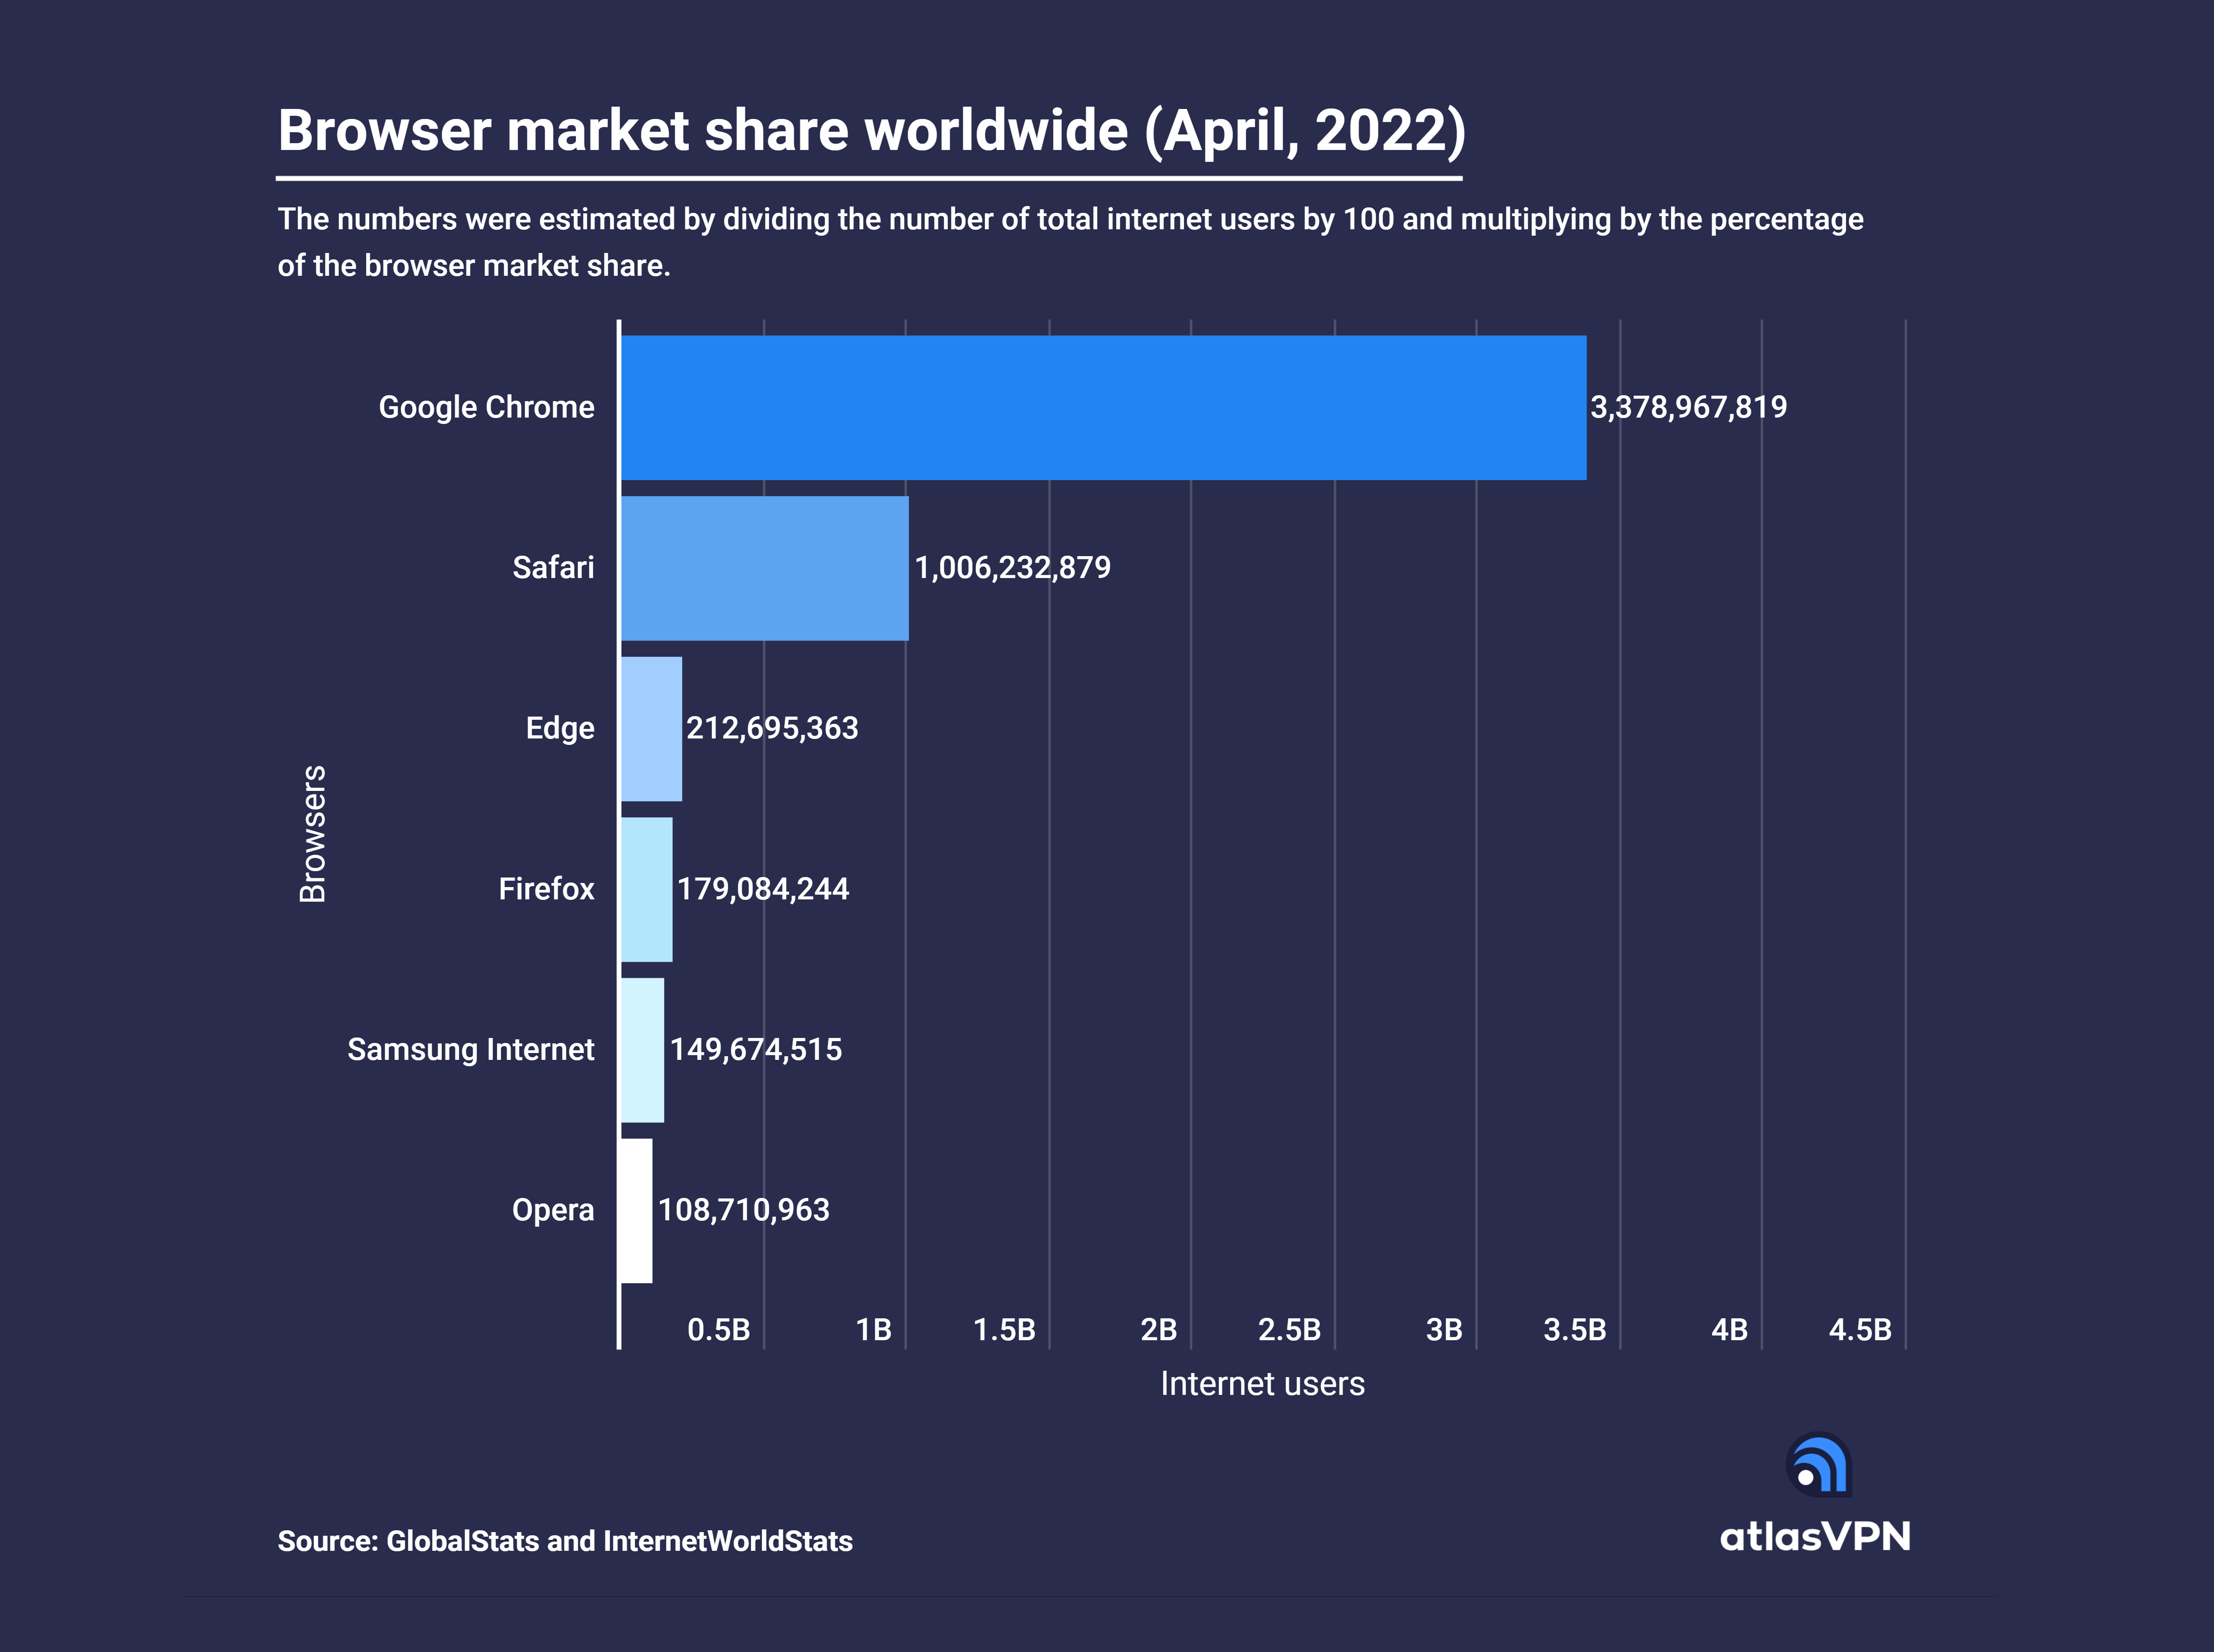Click the Safari bar
This screenshot has height=1652, width=2214.
point(764,568)
